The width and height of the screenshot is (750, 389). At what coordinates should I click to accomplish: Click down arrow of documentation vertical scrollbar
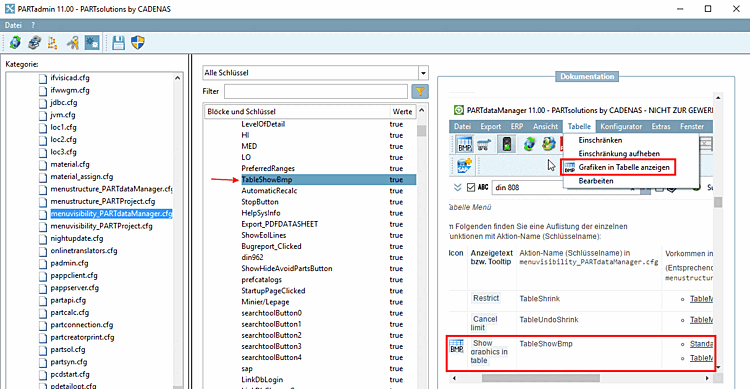click(718, 367)
